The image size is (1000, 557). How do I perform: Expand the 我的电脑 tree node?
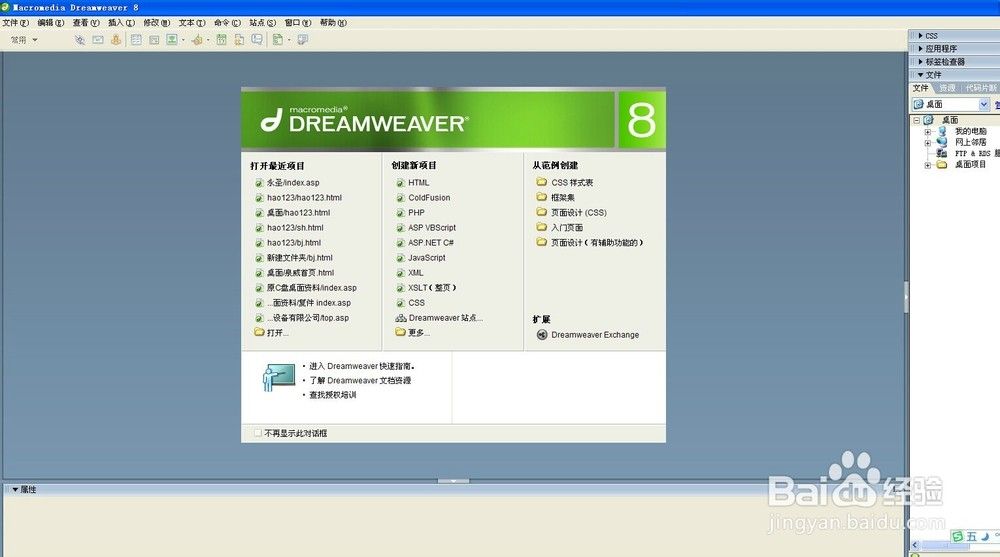tap(928, 131)
